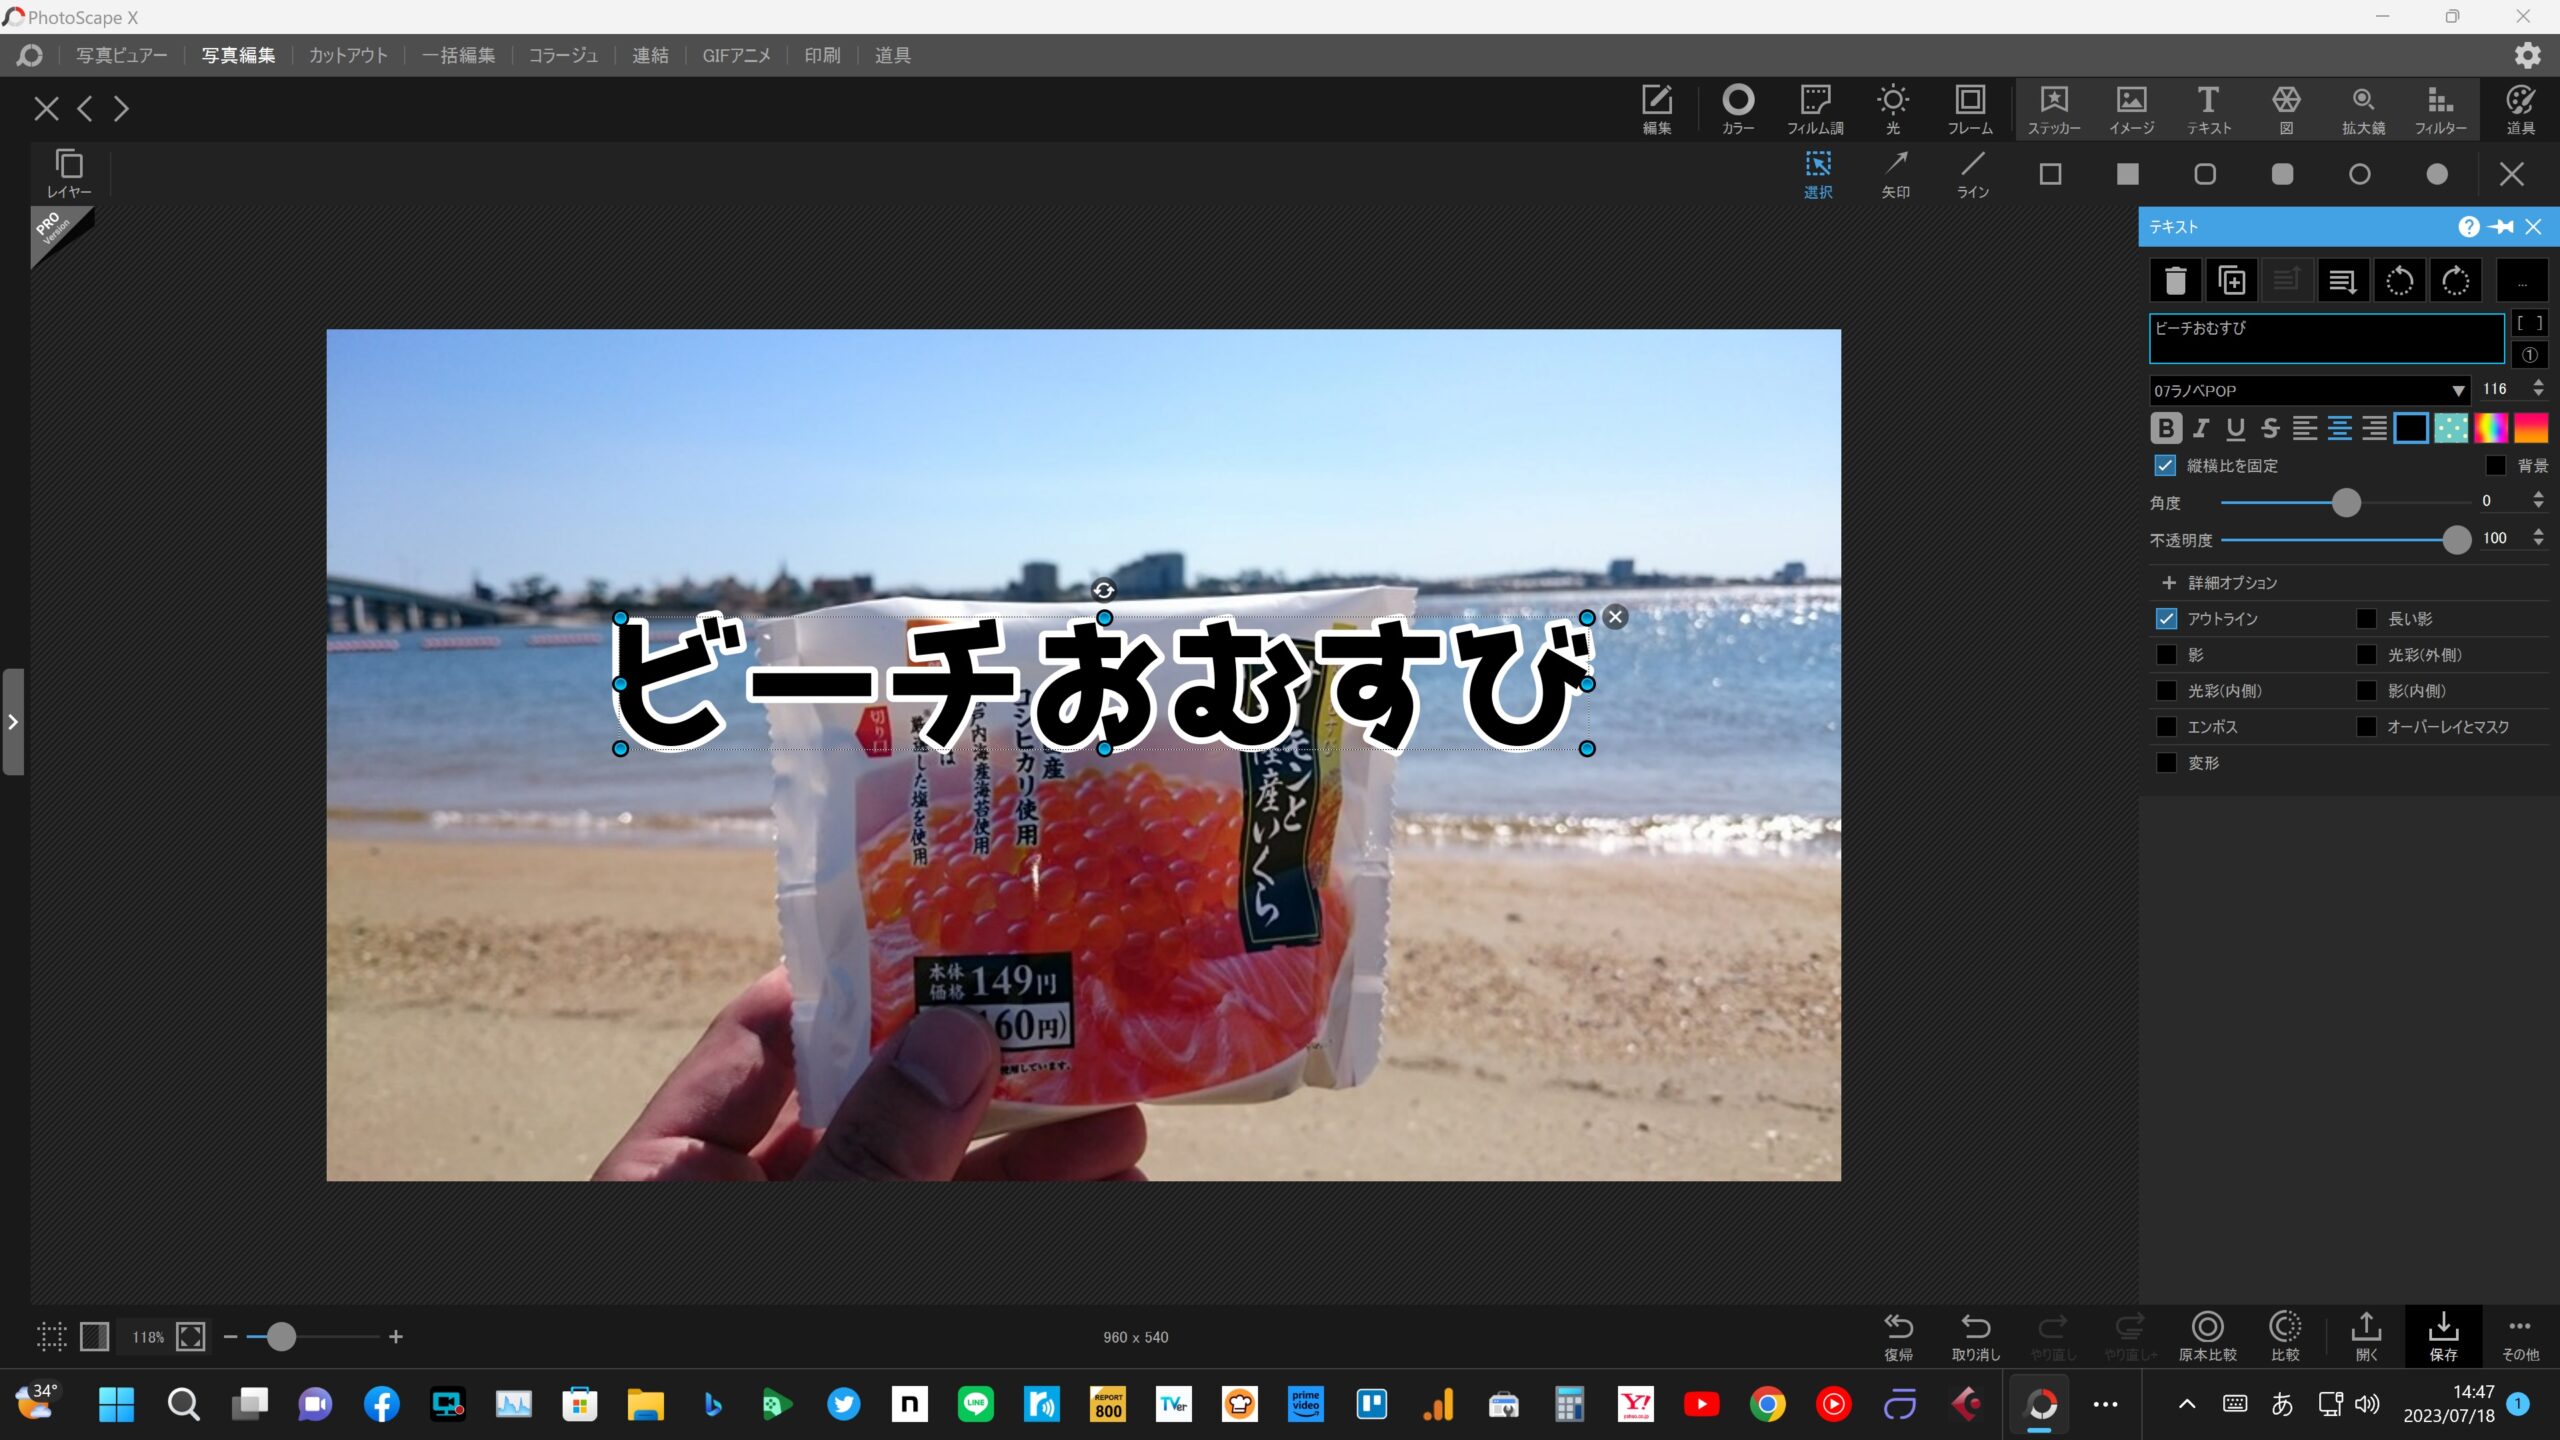
Task: Delete text using the trash icon
Action: click(2175, 281)
